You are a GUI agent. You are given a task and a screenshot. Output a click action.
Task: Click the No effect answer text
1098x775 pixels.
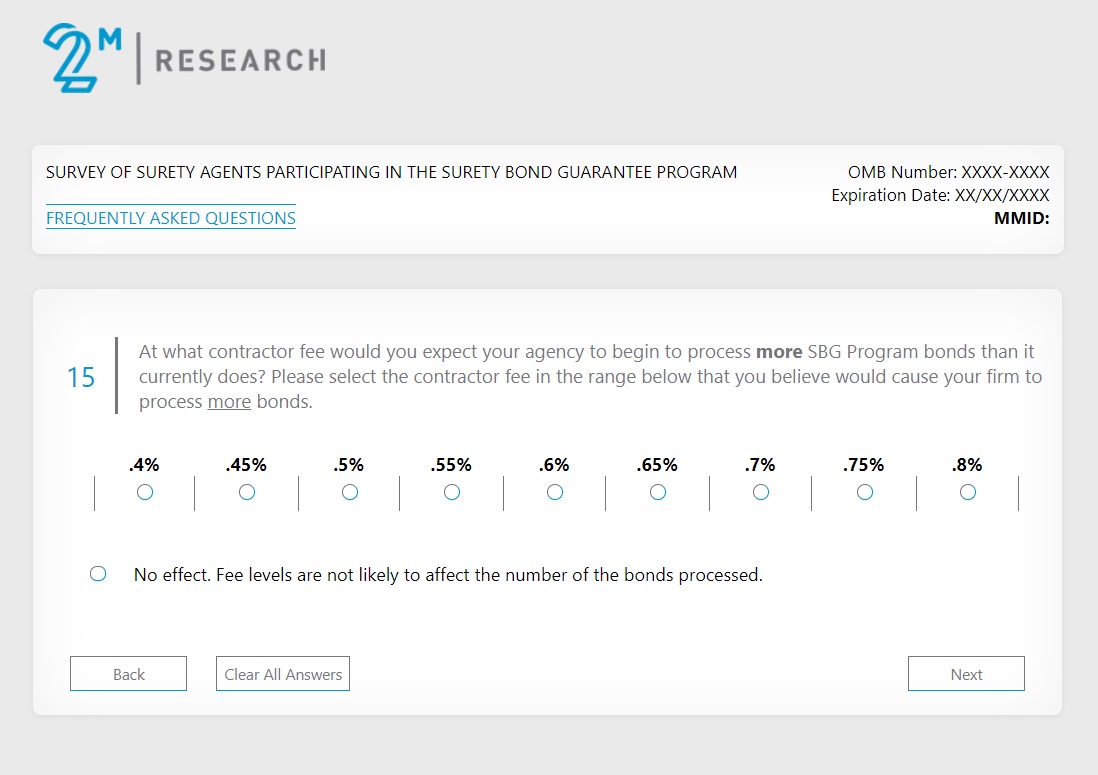click(x=448, y=575)
